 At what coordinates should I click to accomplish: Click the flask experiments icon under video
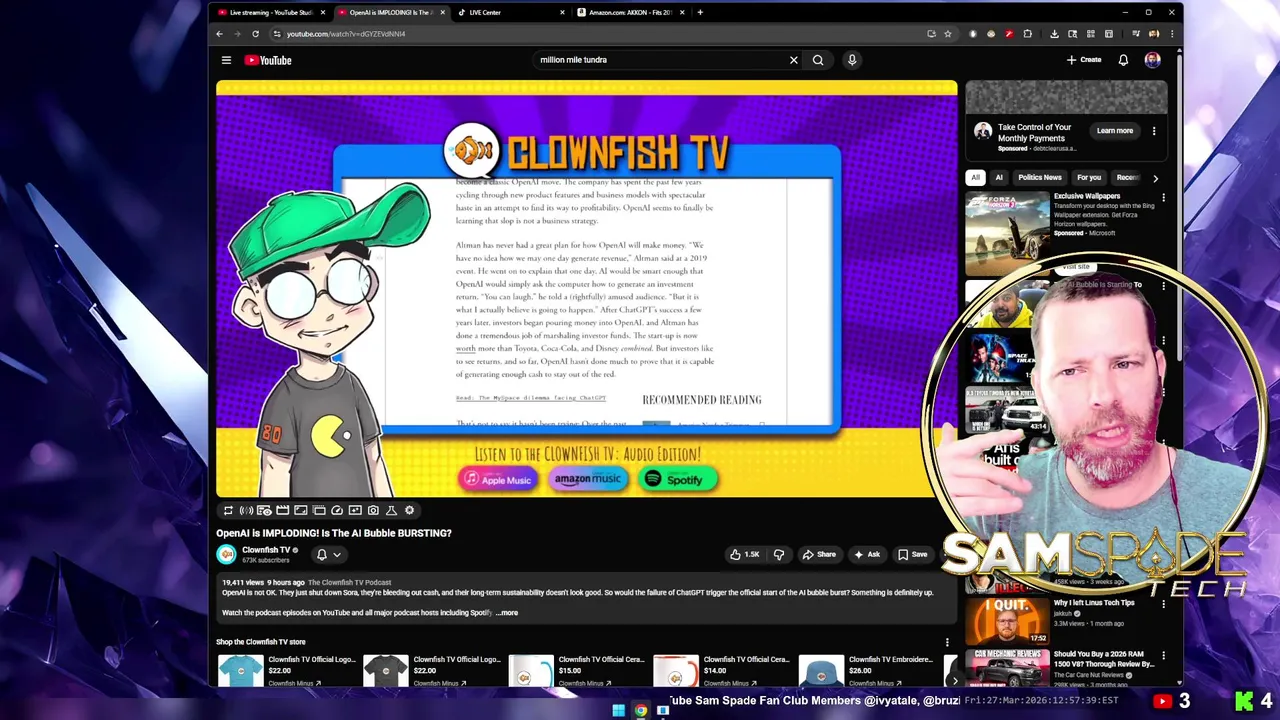[x=391, y=510]
